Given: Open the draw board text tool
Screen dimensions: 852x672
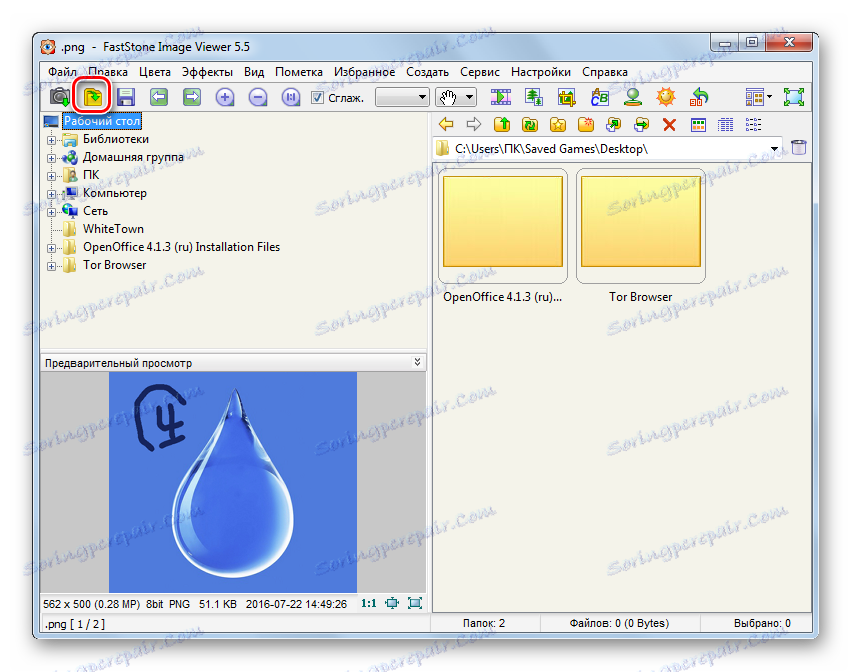Looking at the screenshot, I should tap(600, 97).
